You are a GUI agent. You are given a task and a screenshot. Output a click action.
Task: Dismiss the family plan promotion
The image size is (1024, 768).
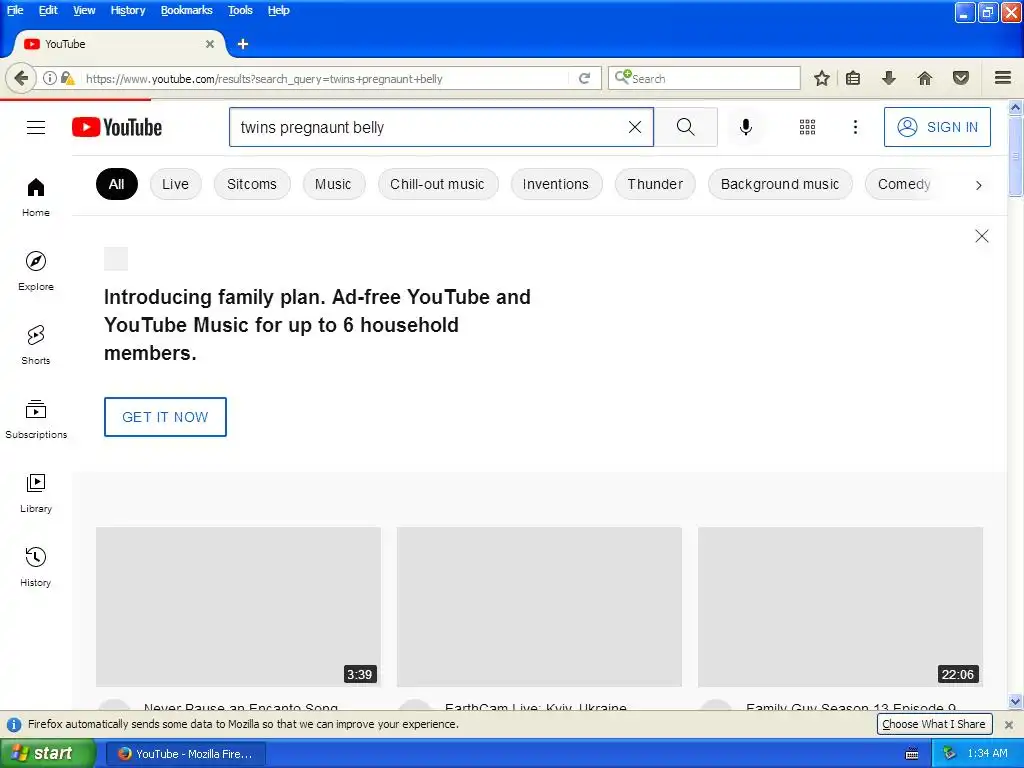(x=982, y=236)
